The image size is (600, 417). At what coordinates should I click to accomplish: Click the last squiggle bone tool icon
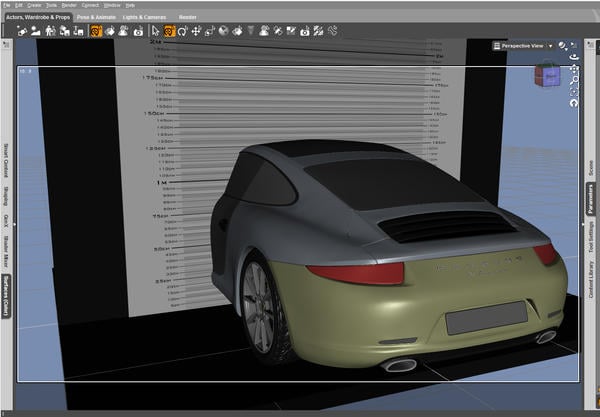tap(333, 31)
